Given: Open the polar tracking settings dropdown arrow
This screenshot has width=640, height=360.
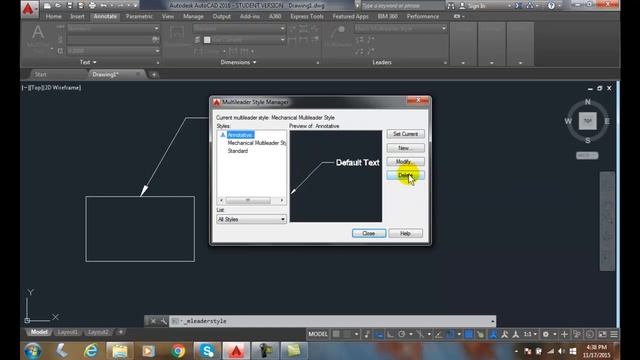Looking at the screenshot, I should (411, 334).
